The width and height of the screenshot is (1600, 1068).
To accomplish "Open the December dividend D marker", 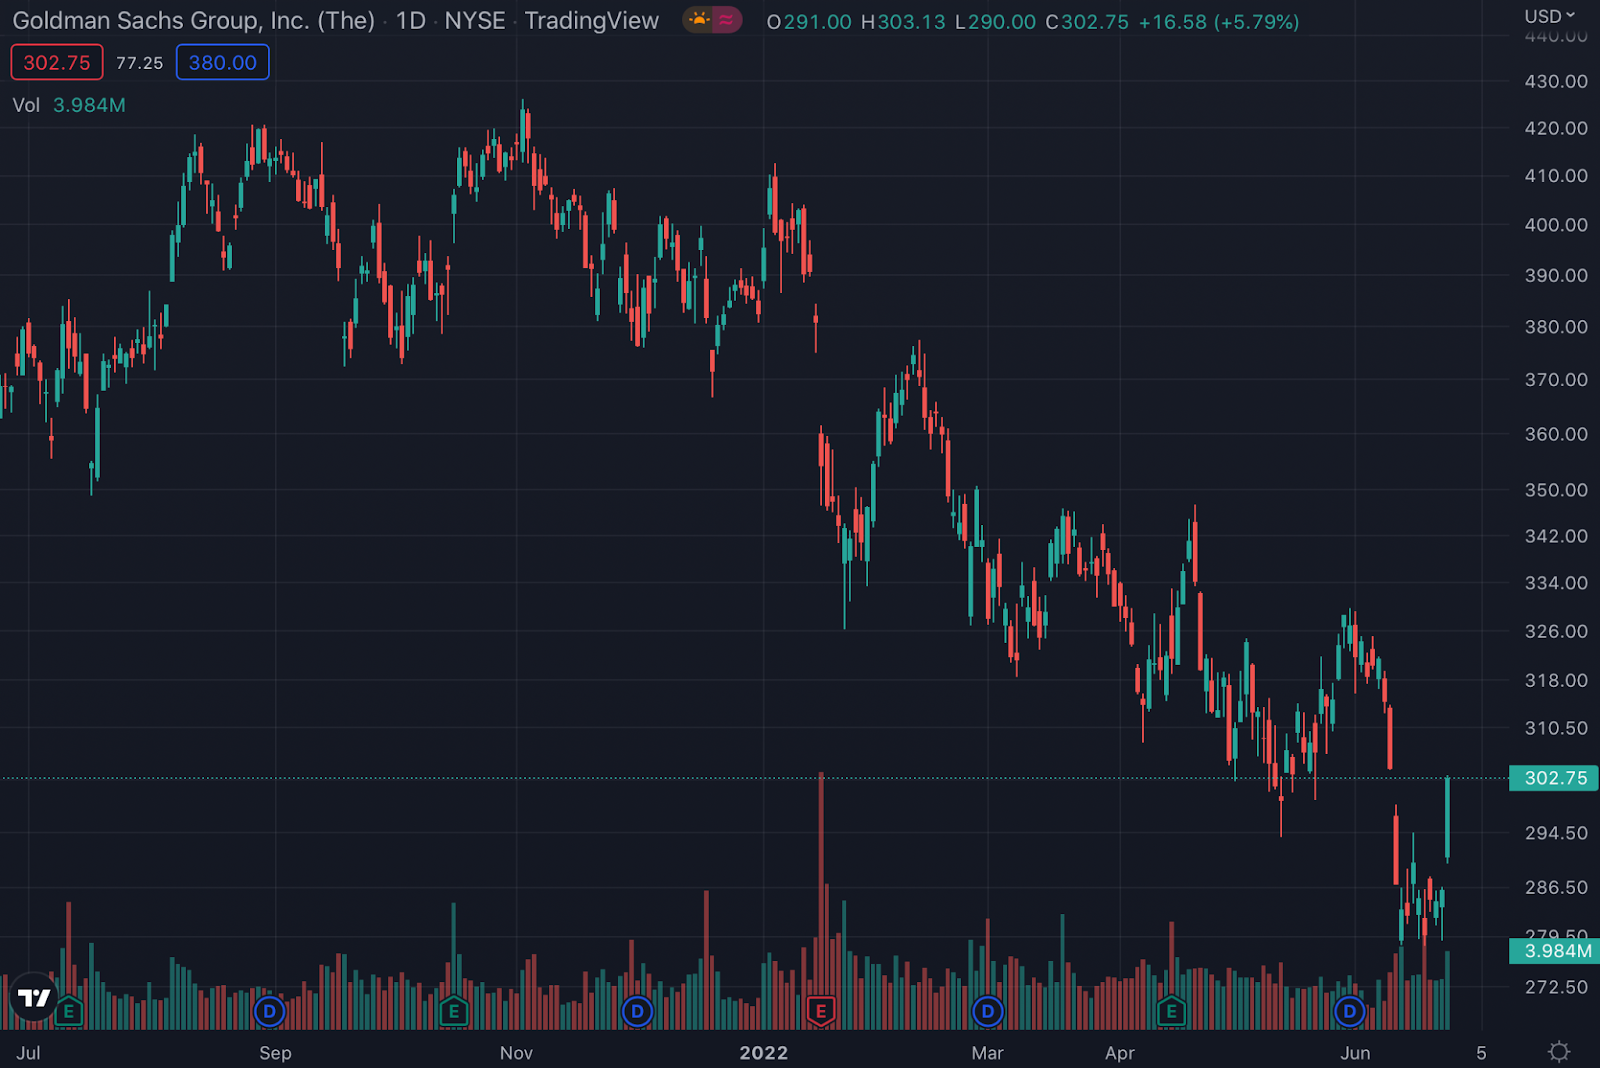I will [x=637, y=1011].
